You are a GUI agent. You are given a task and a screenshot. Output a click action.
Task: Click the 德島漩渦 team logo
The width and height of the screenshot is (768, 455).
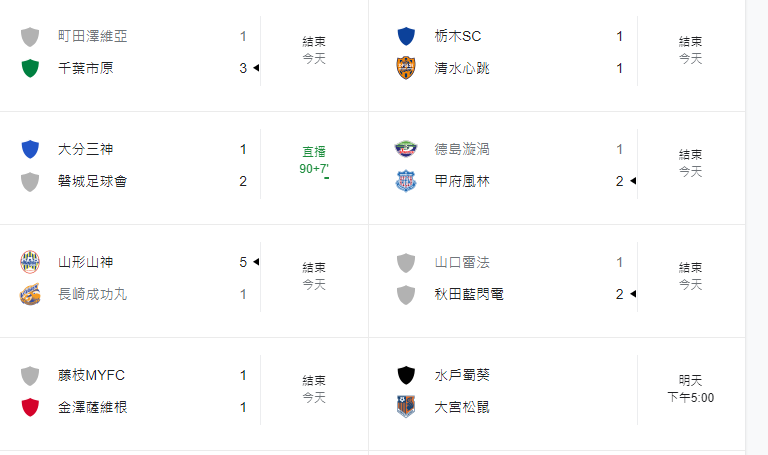point(406,149)
